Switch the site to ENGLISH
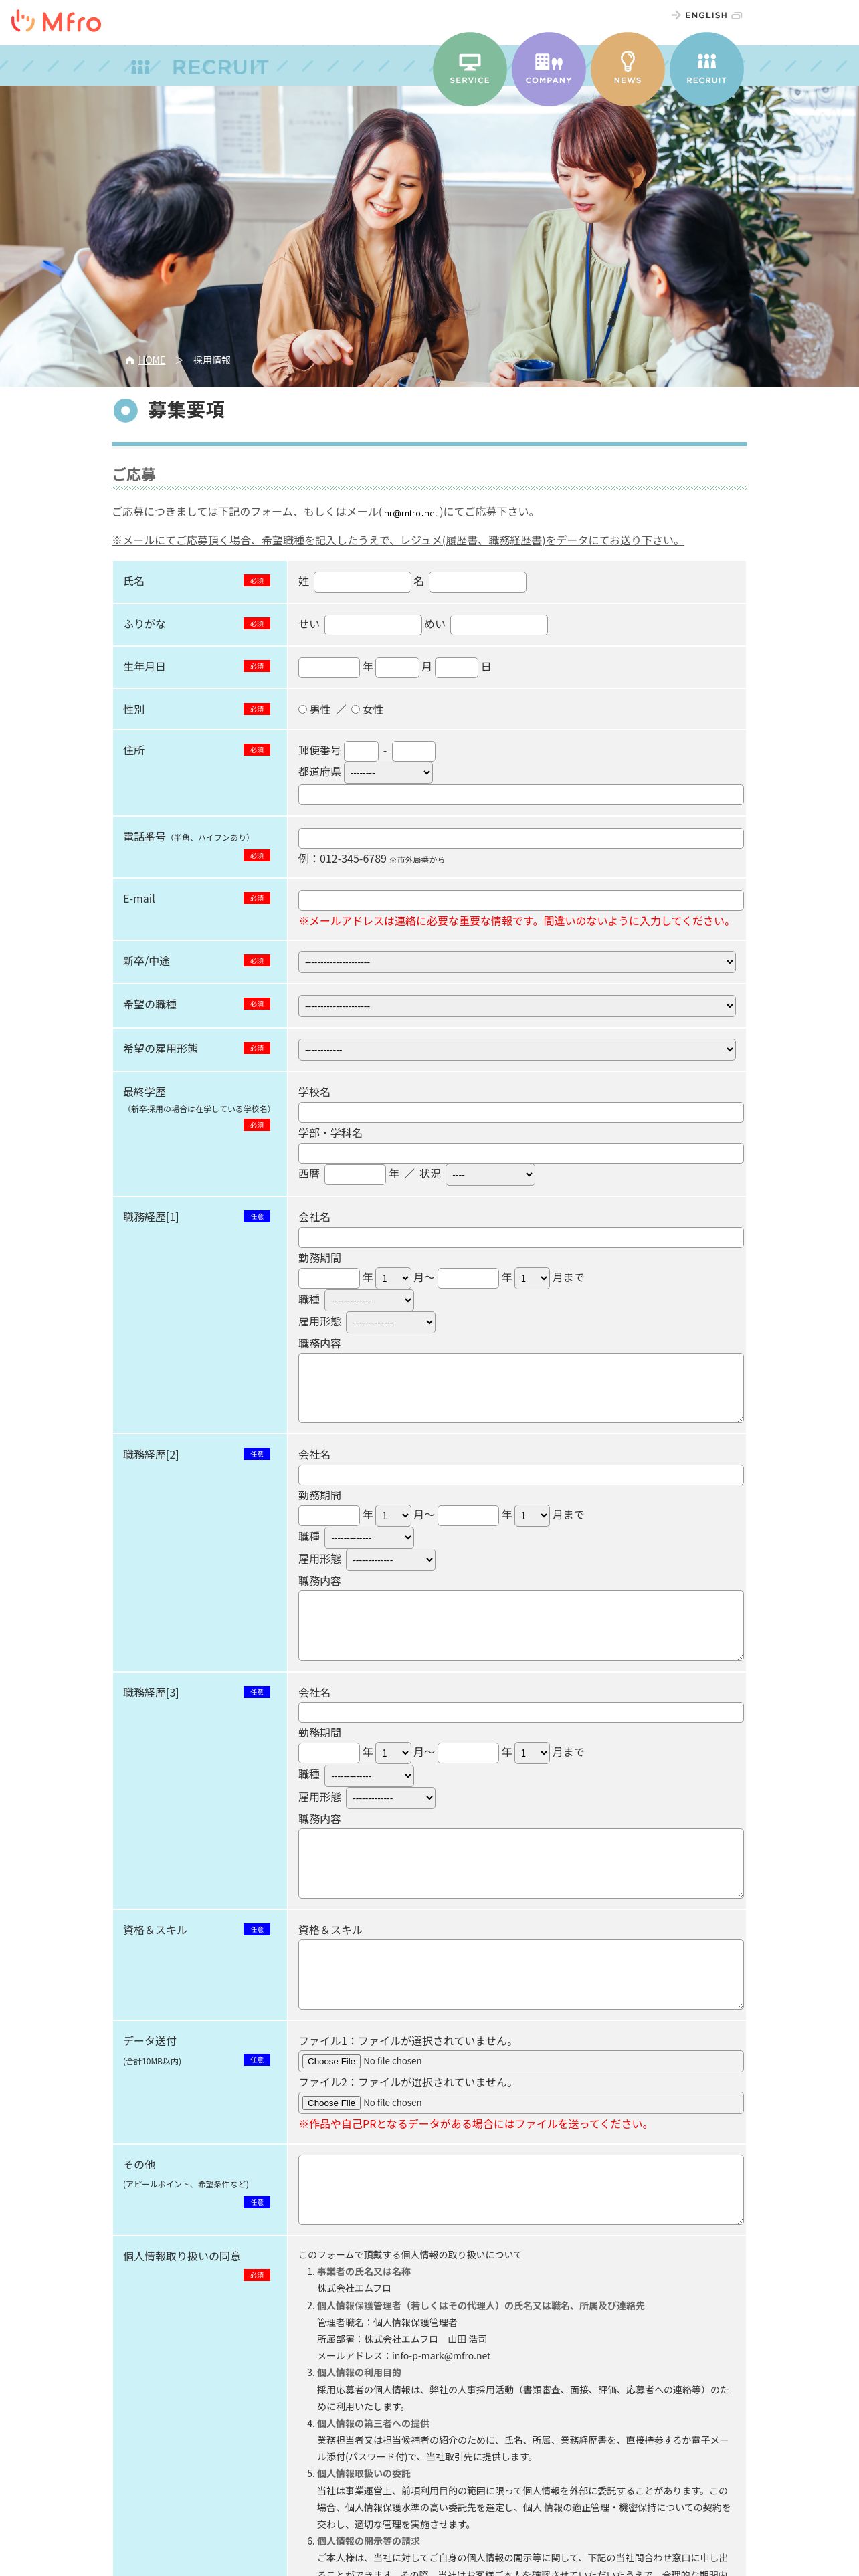 (x=706, y=15)
